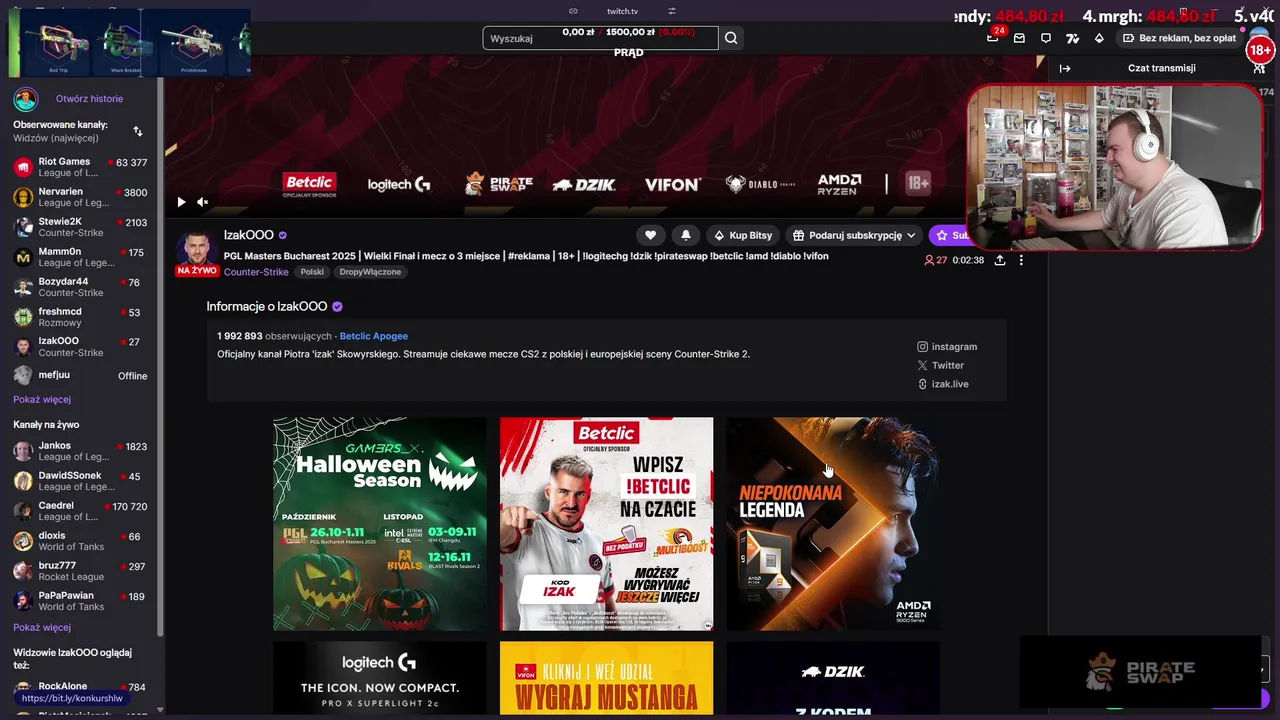Image resolution: width=1280 pixels, height=720 pixels.
Task: Click the search magnifier icon
Action: tap(731, 38)
